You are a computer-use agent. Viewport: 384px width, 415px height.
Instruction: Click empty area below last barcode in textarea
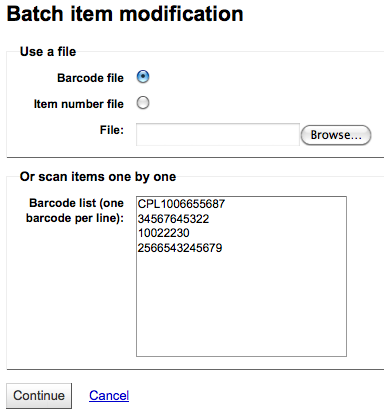pos(241,303)
